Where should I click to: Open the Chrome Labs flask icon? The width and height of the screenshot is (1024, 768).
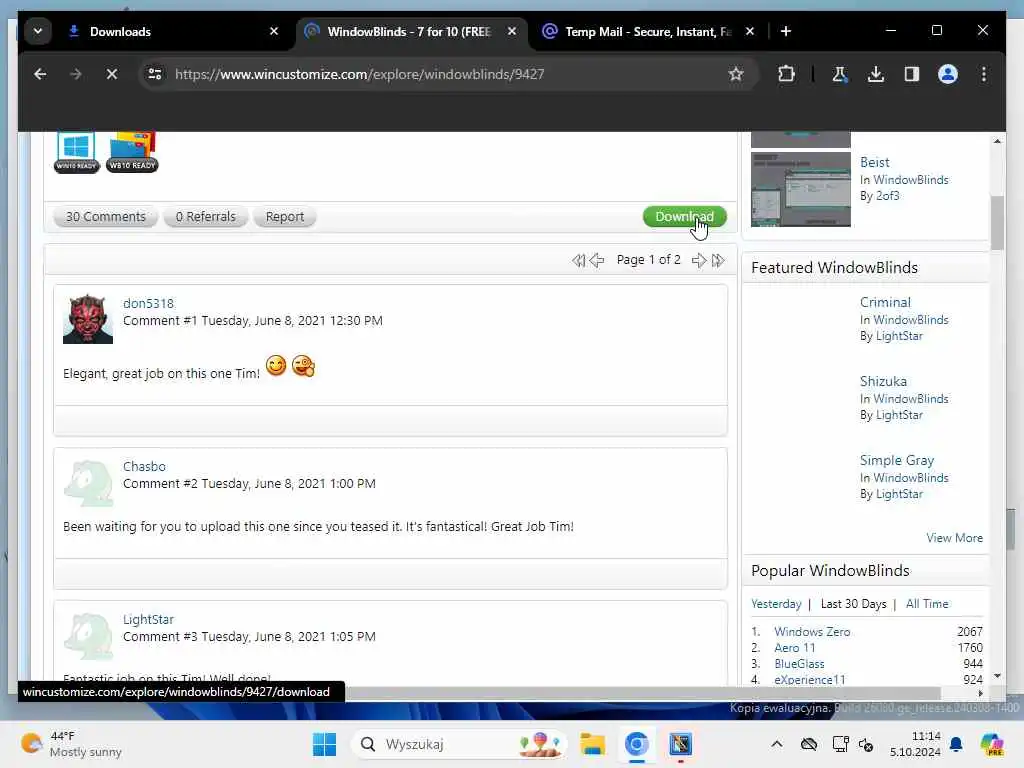point(840,74)
